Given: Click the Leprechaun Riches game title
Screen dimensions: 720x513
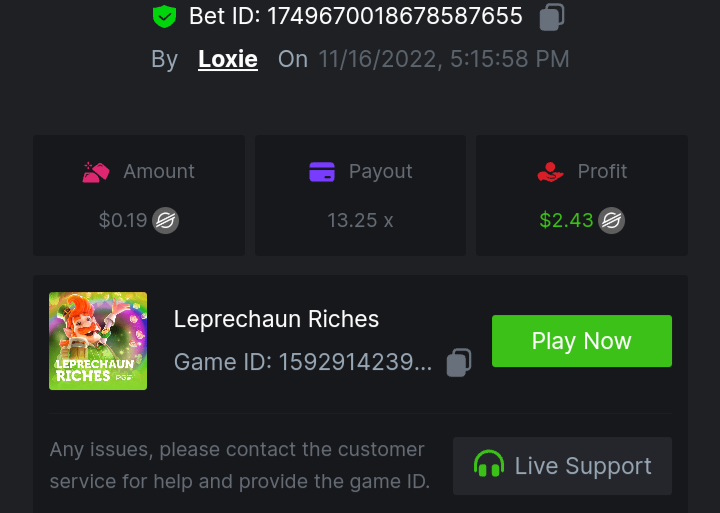Looking at the screenshot, I should coord(276,319).
